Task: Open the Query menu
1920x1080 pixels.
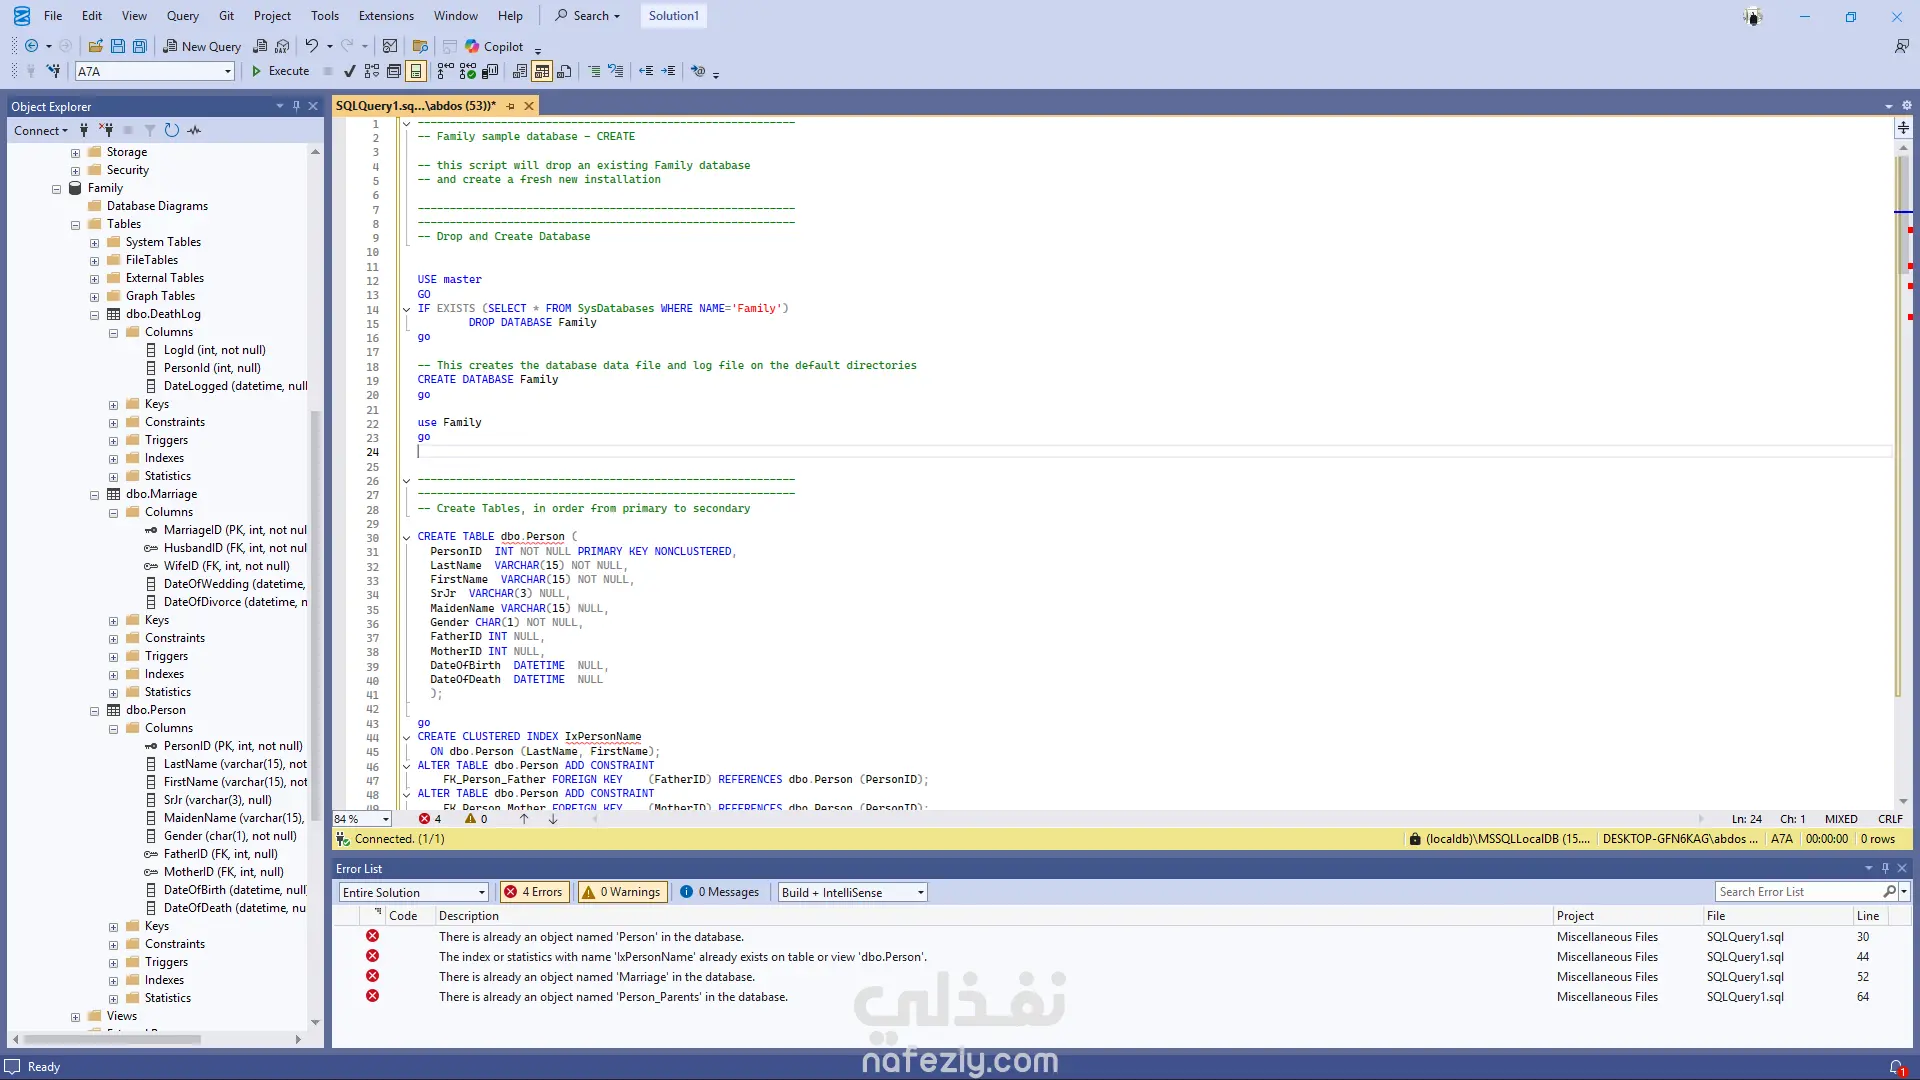Action: [x=182, y=15]
